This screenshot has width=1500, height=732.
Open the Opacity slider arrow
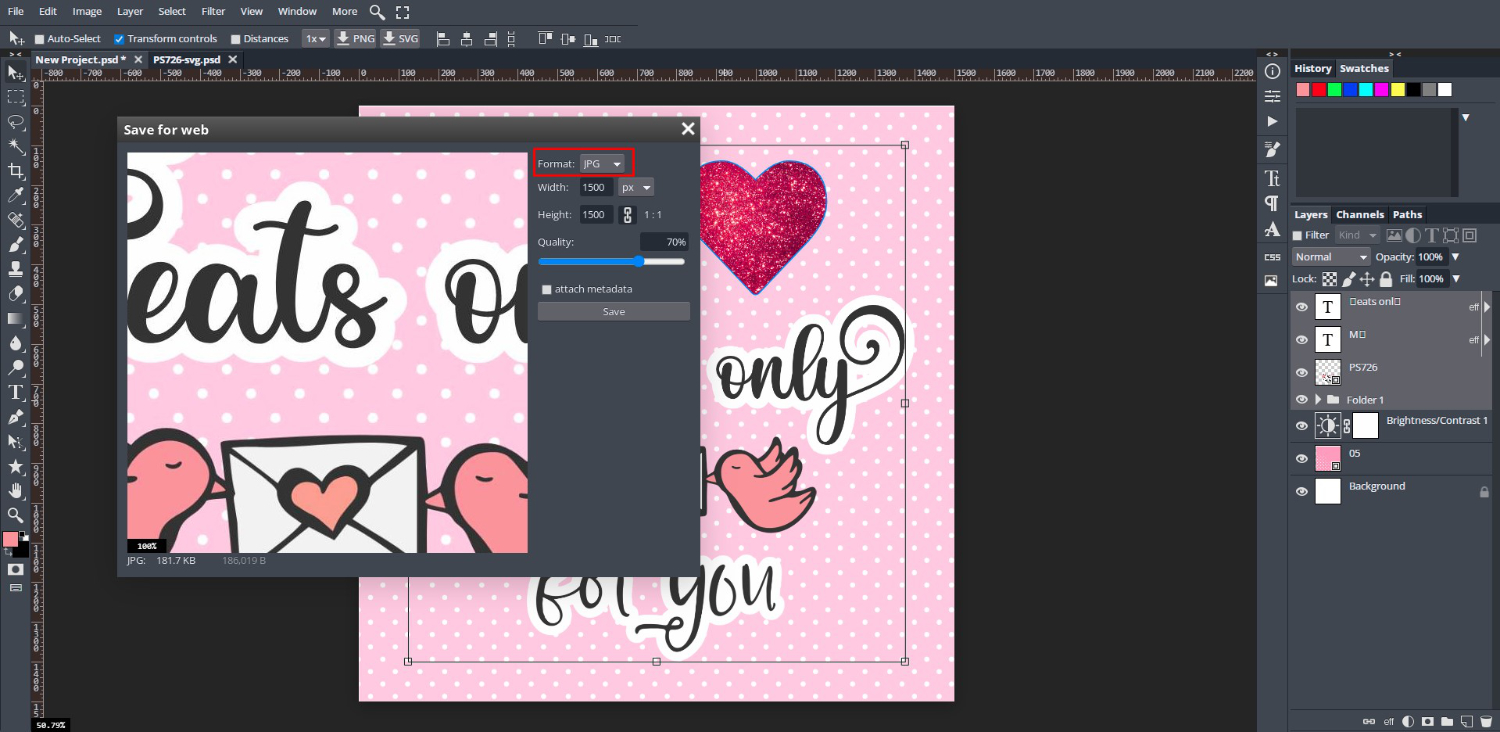coord(1455,257)
